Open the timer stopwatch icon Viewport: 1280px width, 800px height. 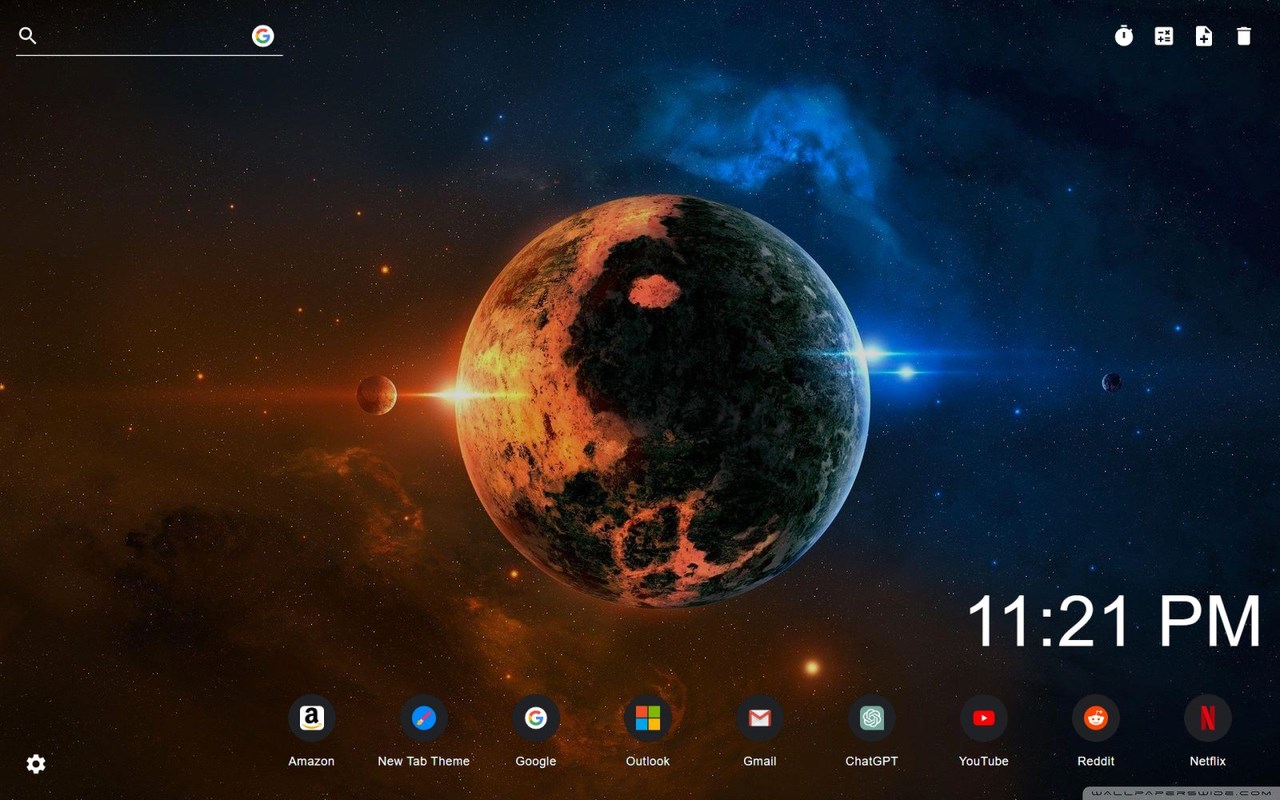(x=1124, y=36)
